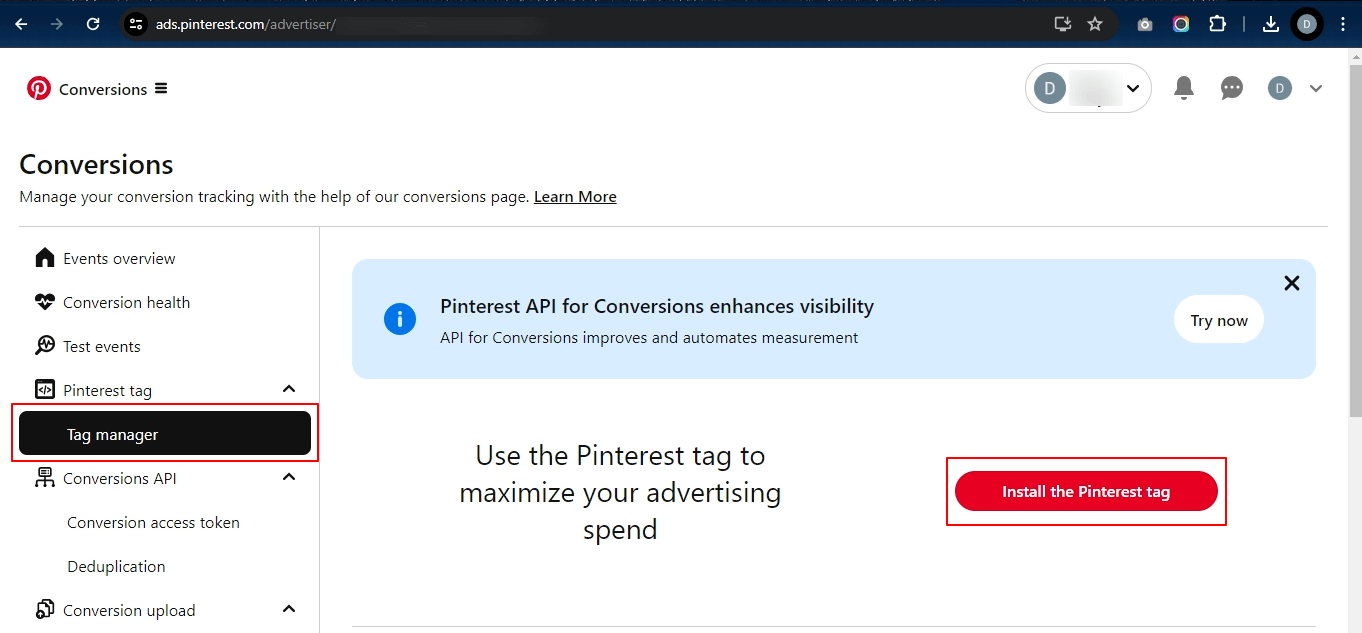Click Install the Pinterest tag button
This screenshot has width=1362, height=633.
coord(1086,492)
